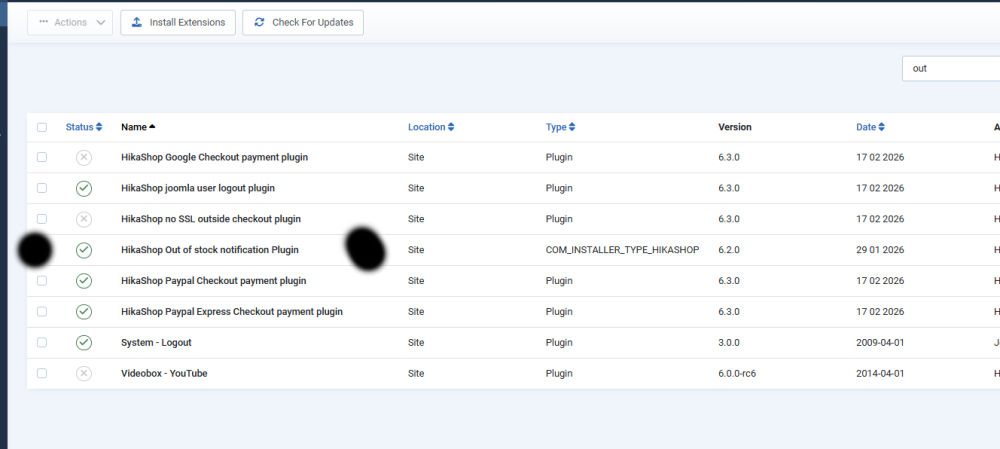Select the 'System - Logout' name
The width and height of the screenshot is (1000, 449).
coord(156,342)
